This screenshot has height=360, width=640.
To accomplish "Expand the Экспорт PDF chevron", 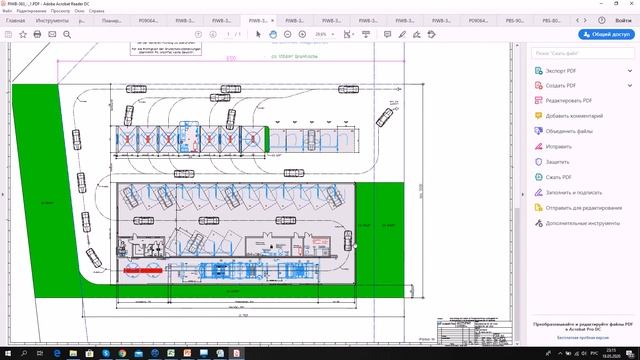I will (x=630, y=71).
